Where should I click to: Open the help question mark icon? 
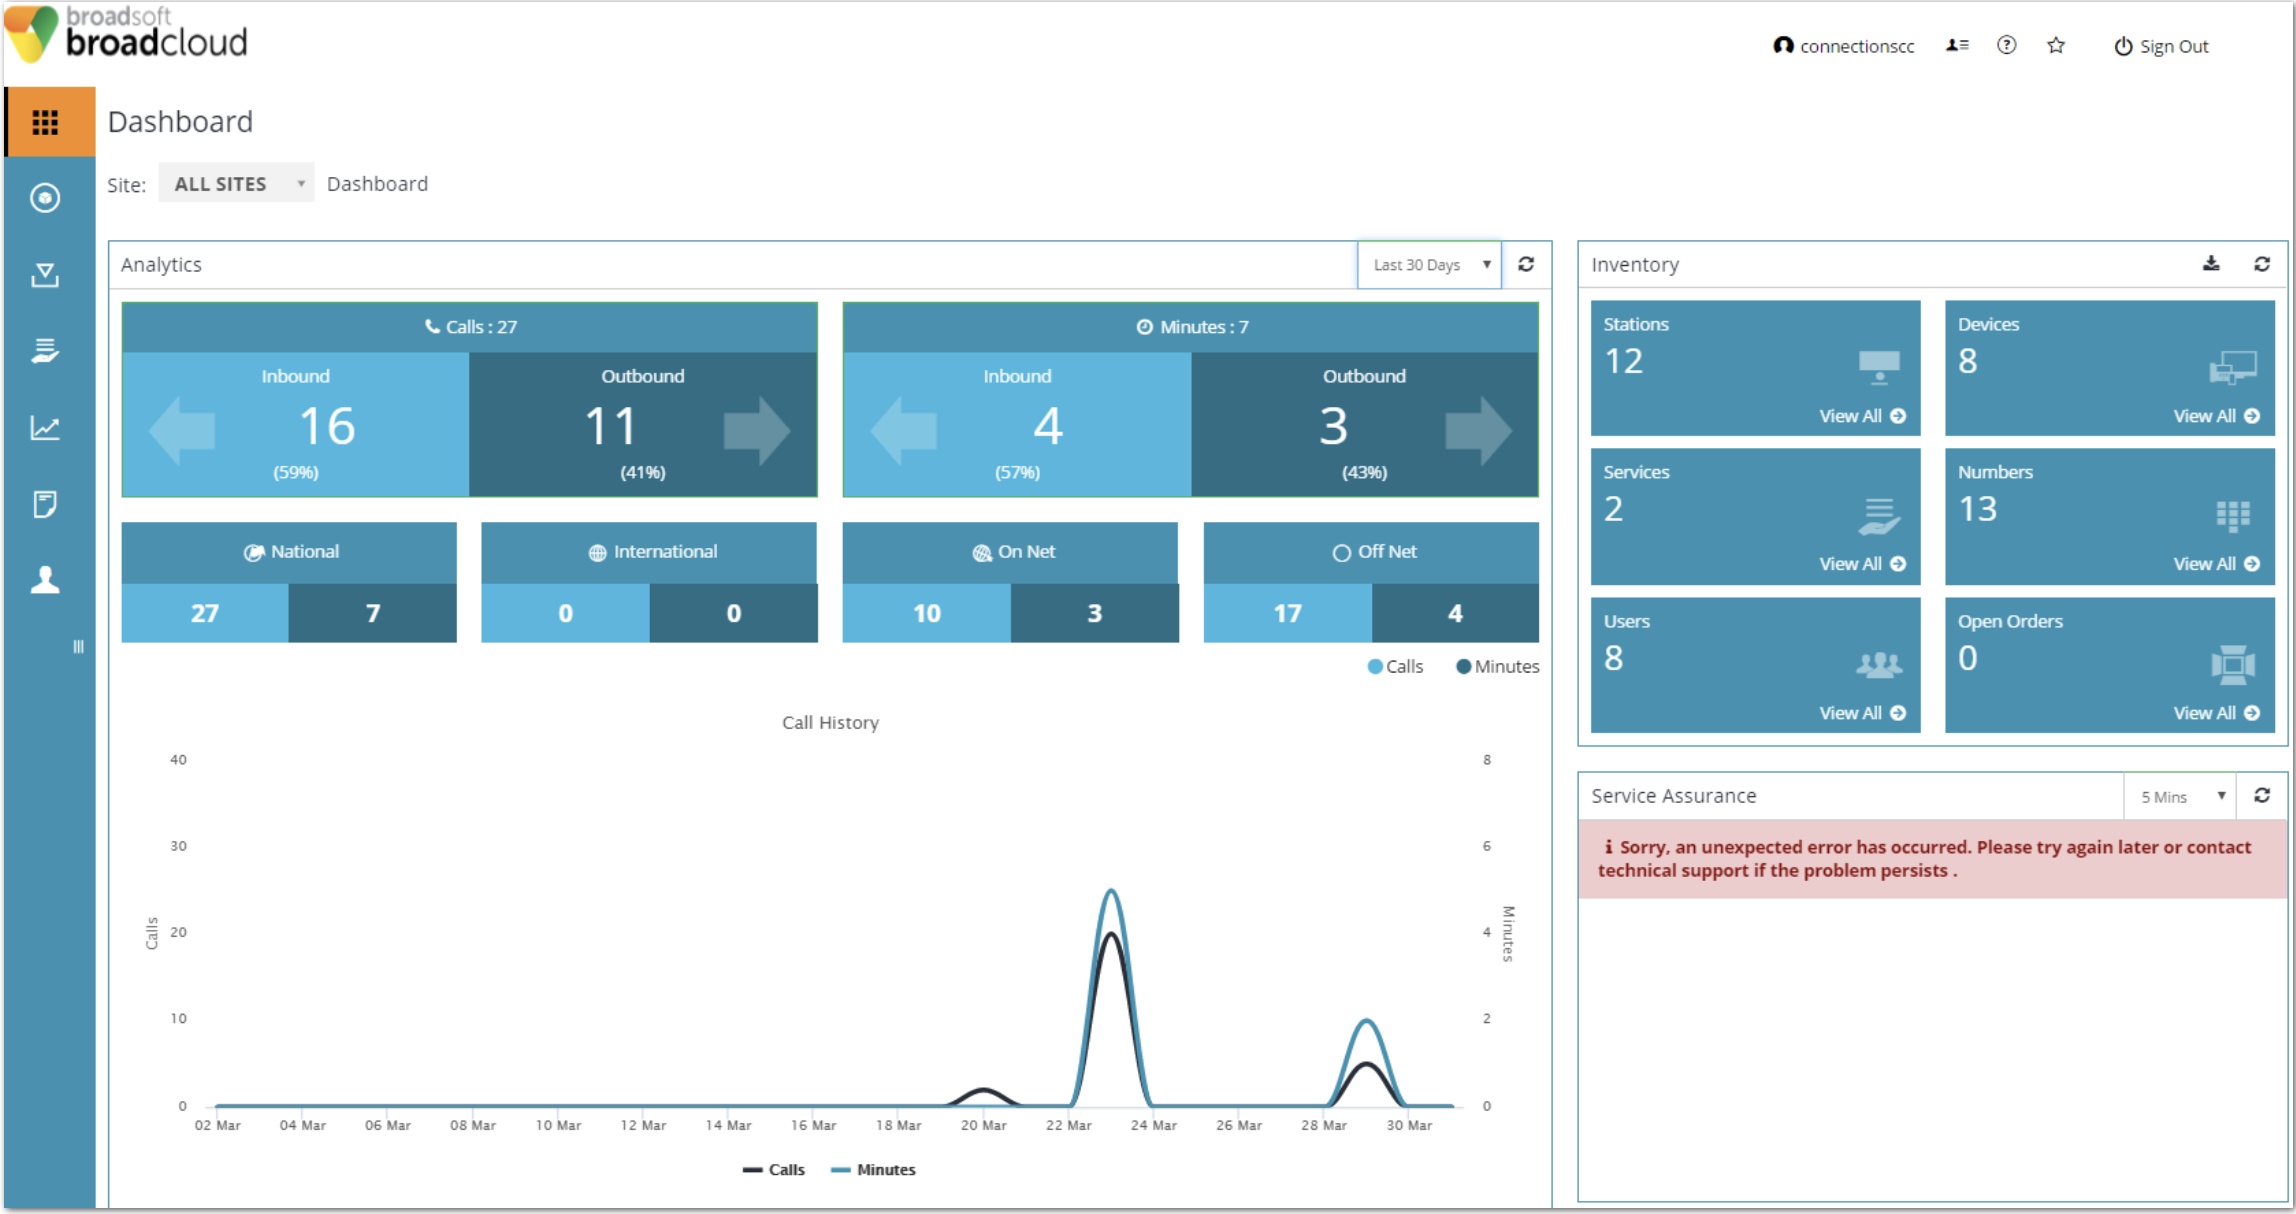[x=2006, y=45]
